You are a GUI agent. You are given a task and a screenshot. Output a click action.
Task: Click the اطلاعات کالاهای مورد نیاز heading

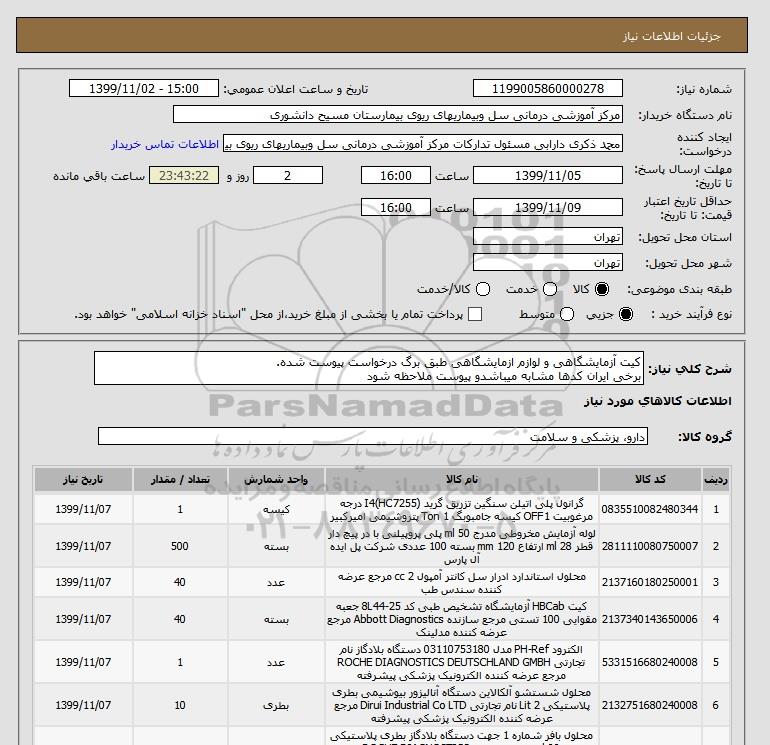(x=658, y=401)
